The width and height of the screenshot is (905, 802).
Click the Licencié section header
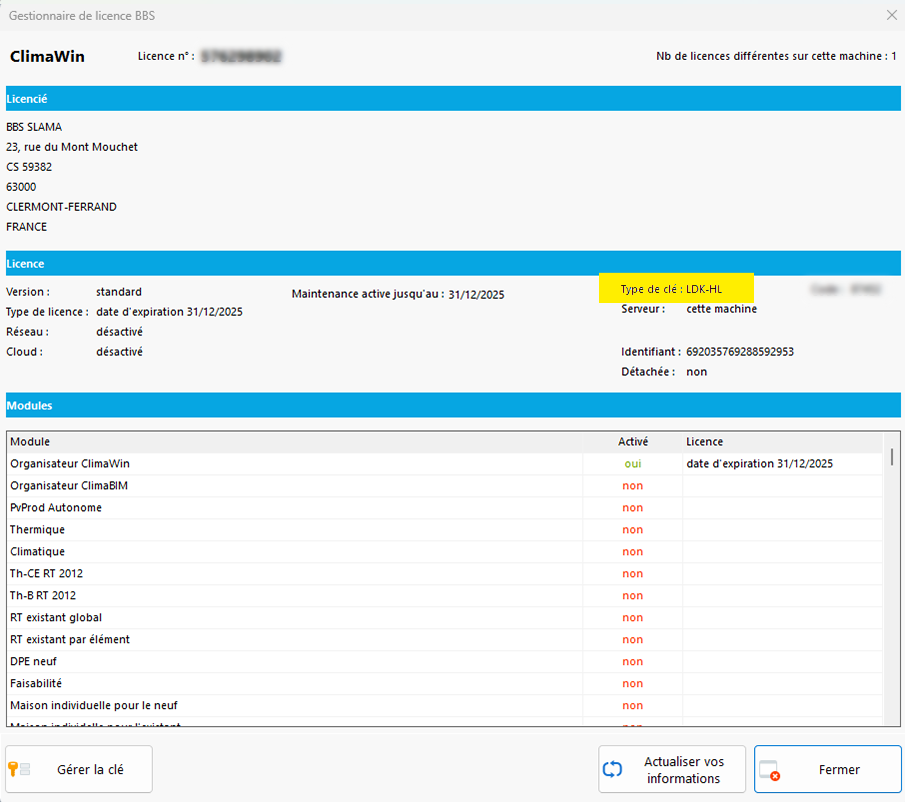(x=453, y=99)
